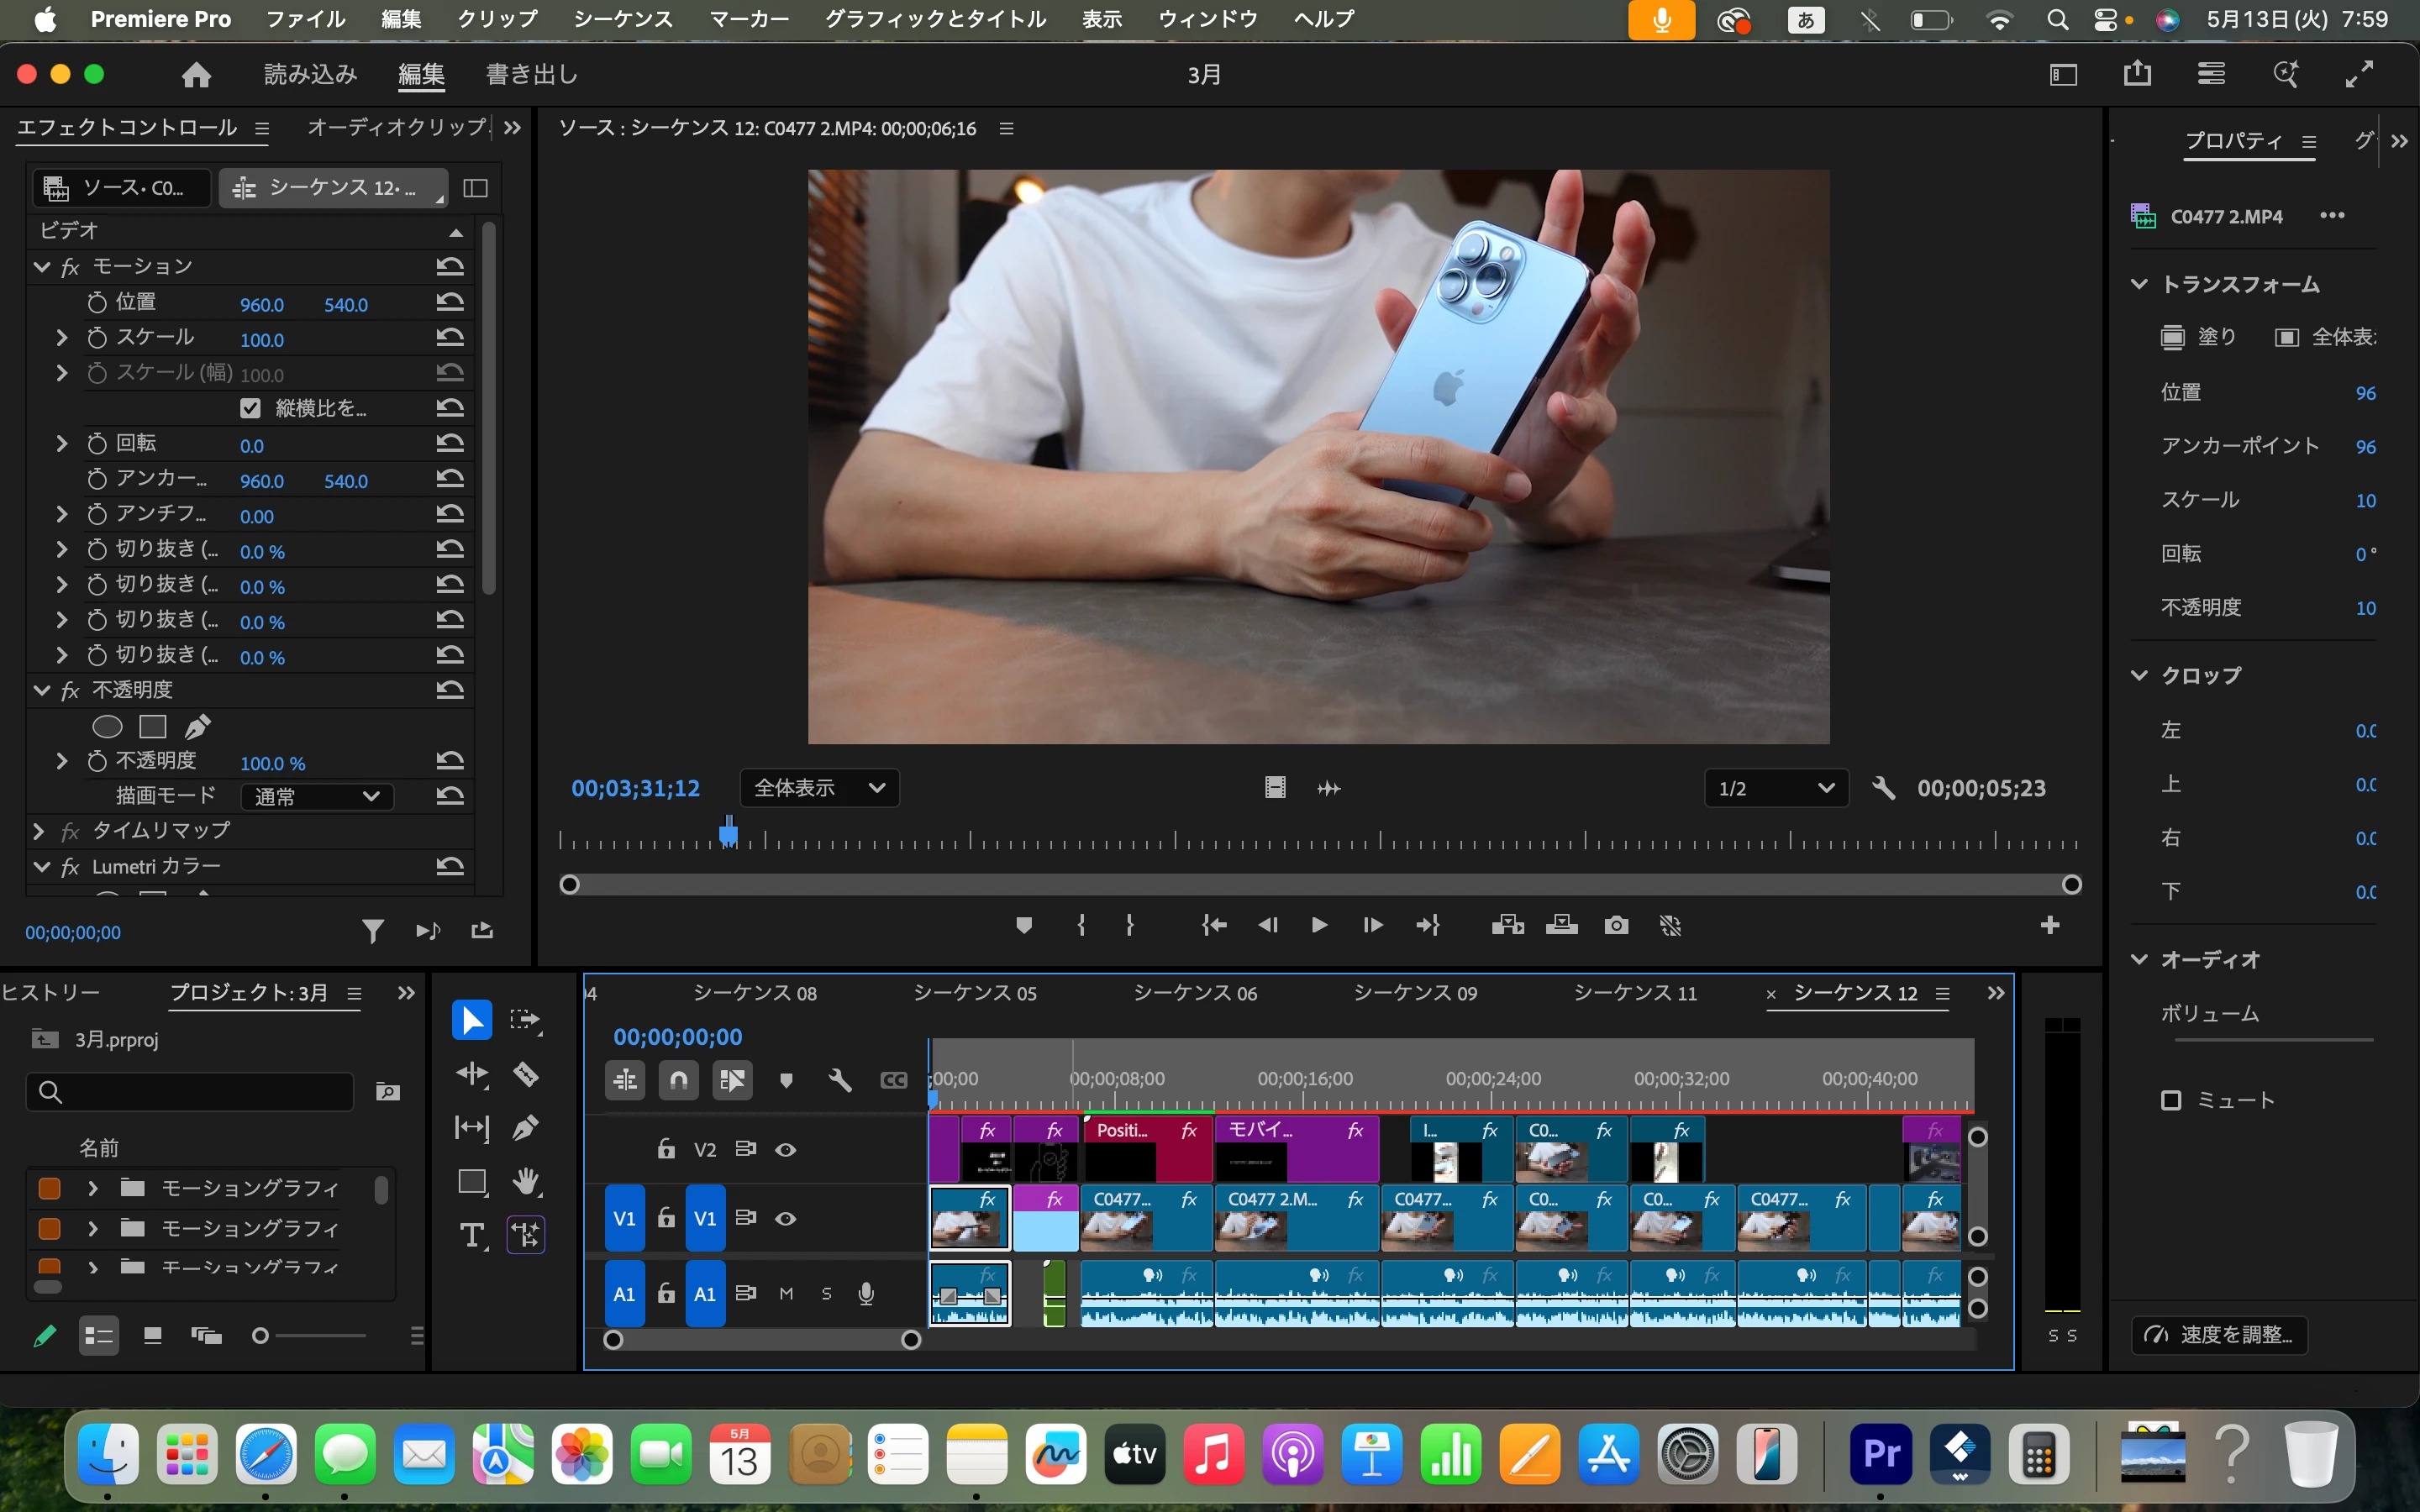
Task: Click the project panel search field
Action: pyautogui.click(x=190, y=1092)
